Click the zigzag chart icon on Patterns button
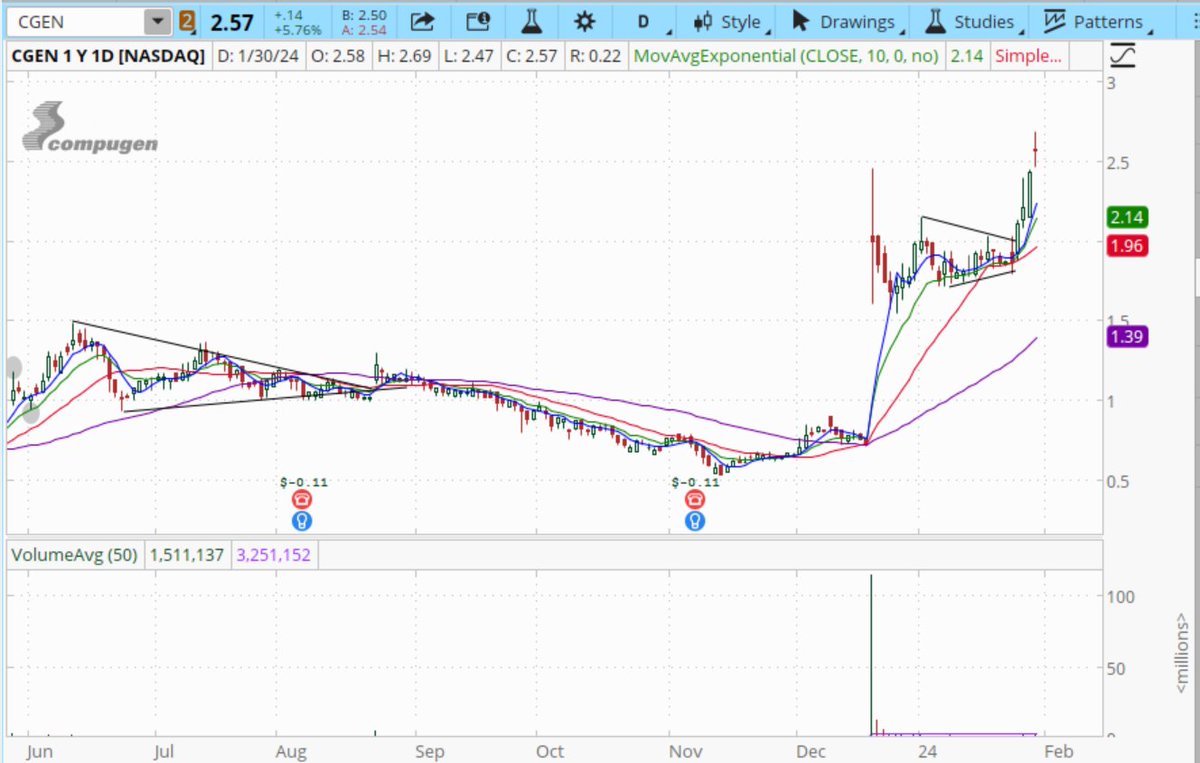The height and width of the screenshot is (763, 1200). (x=1054, y=21)
